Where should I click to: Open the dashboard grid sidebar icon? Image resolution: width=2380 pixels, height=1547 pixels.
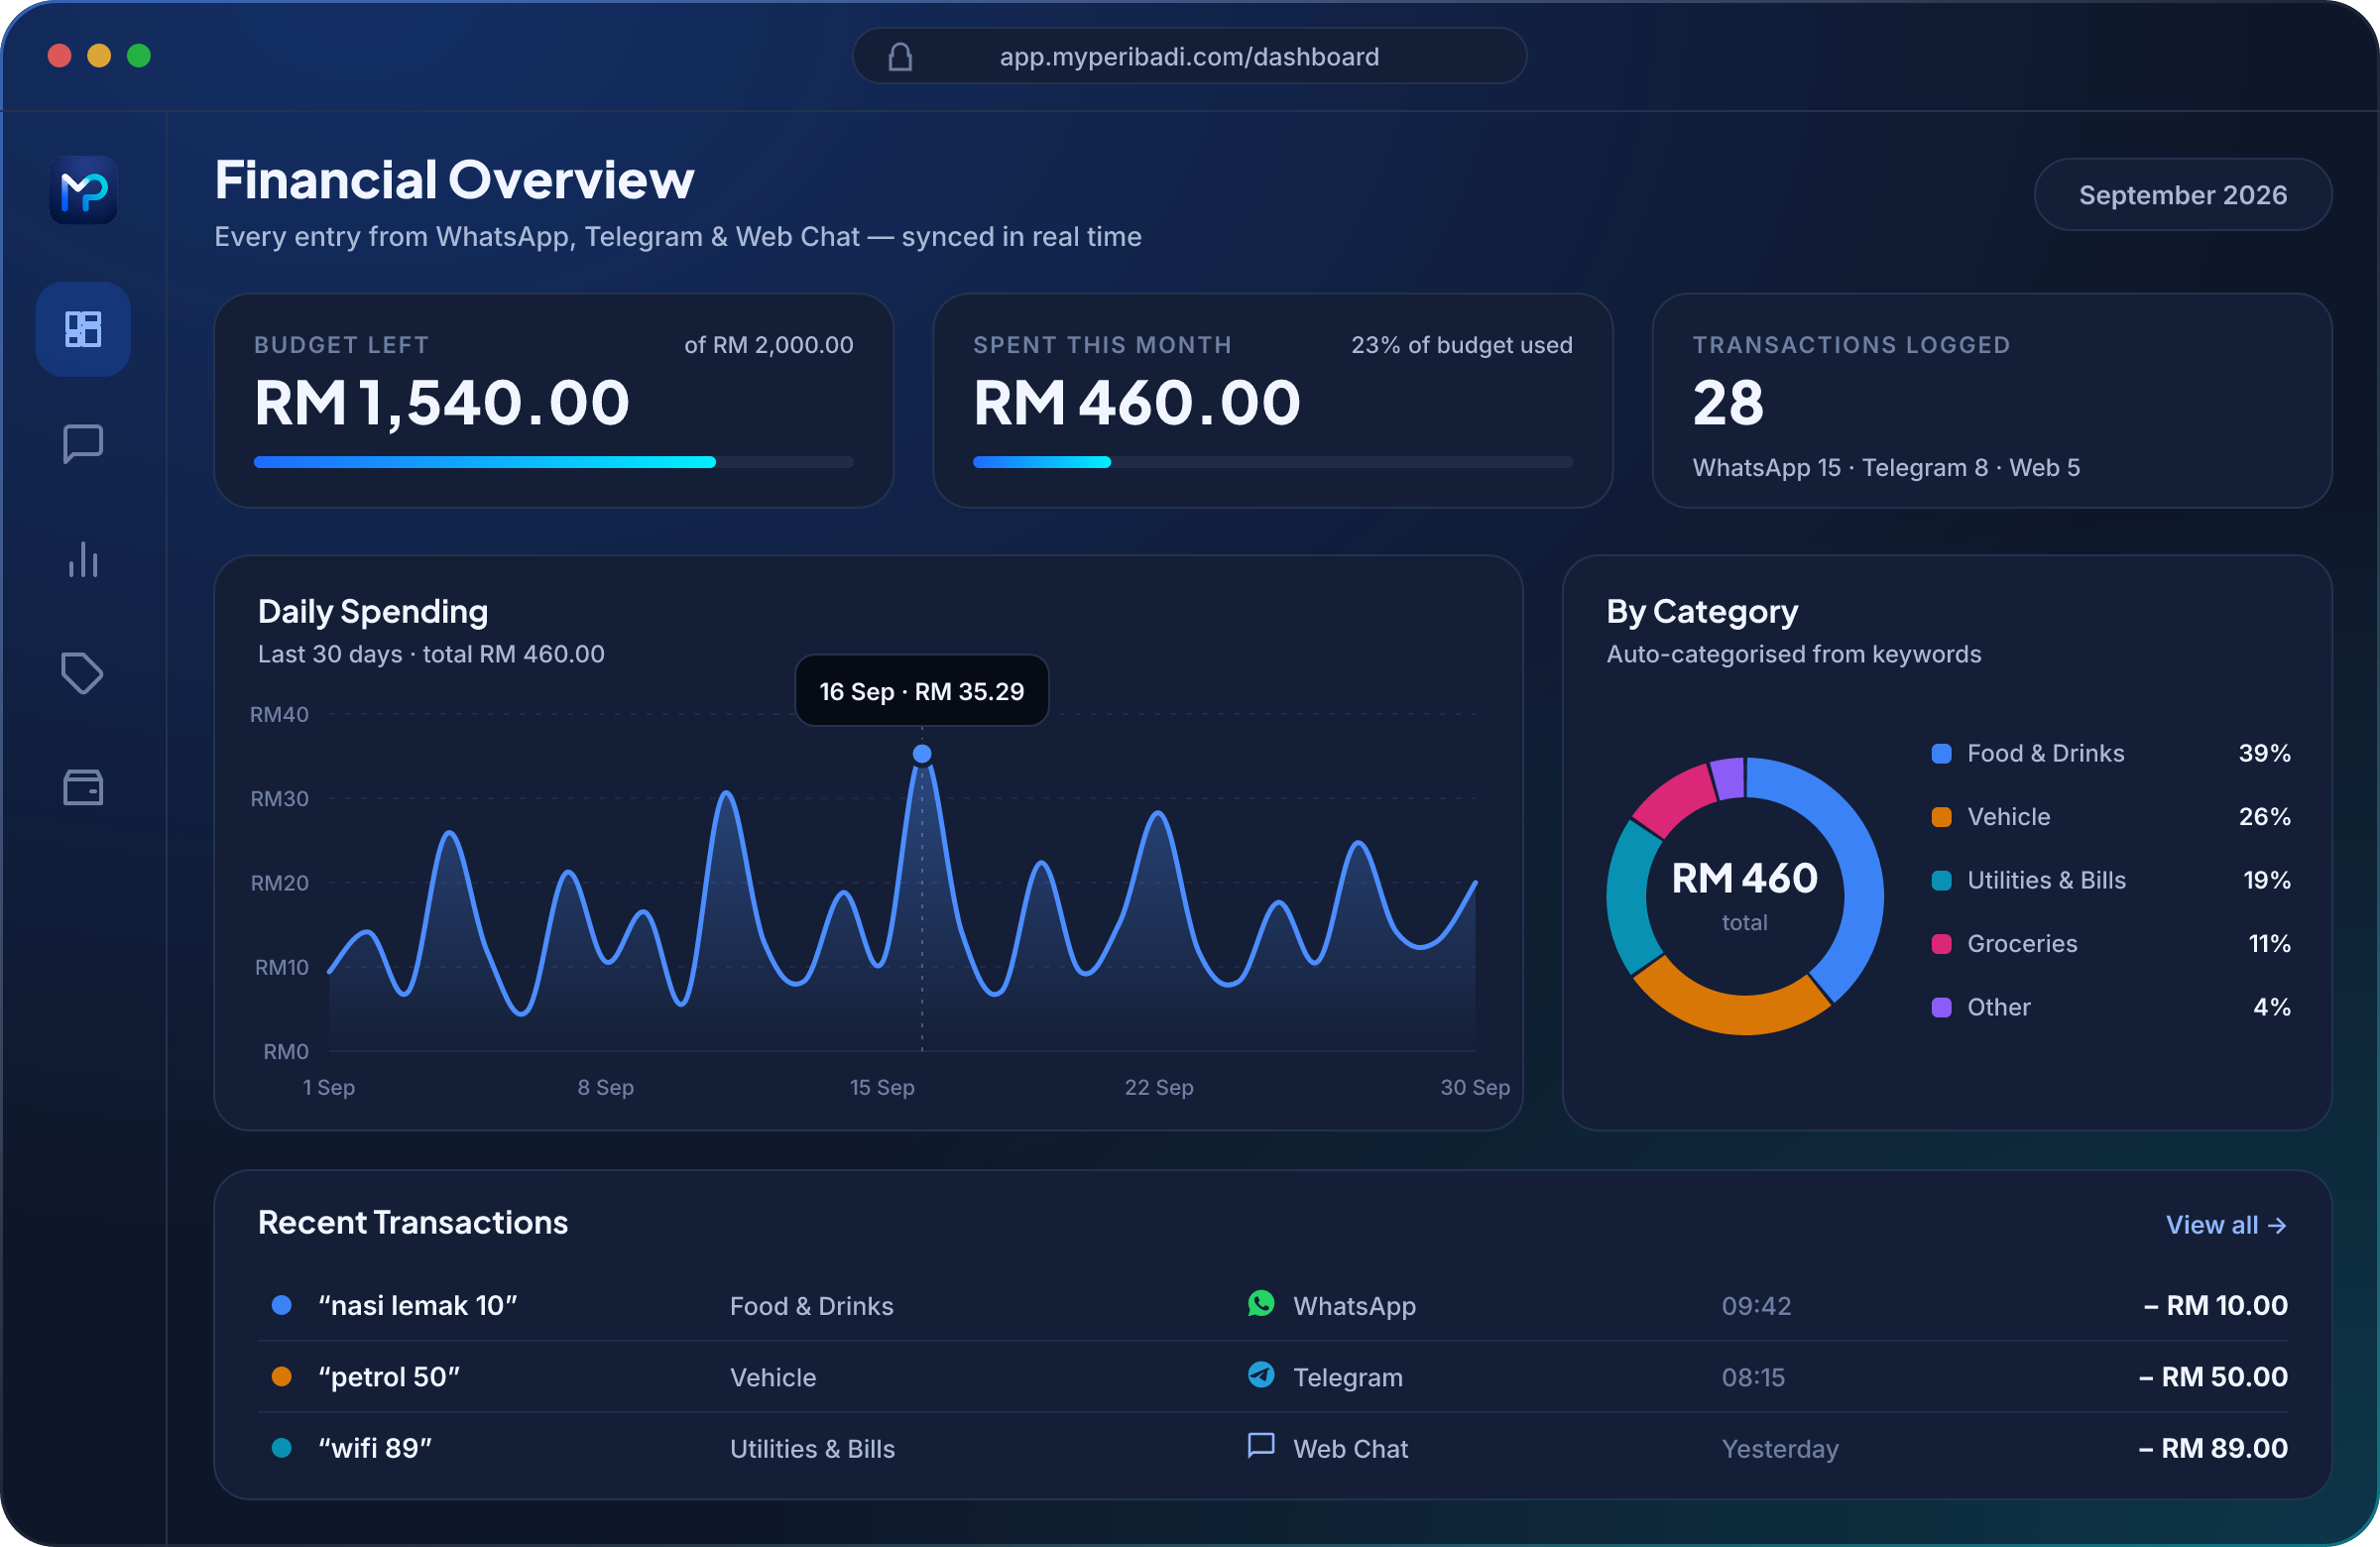83,329
